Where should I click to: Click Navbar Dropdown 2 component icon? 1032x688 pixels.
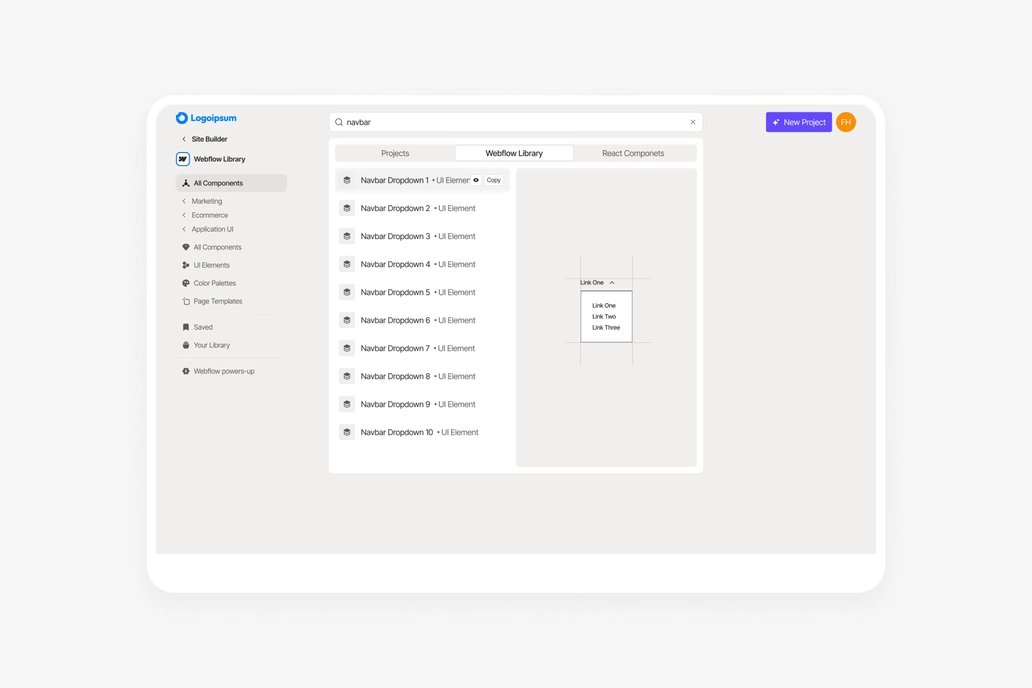point(347,208)
